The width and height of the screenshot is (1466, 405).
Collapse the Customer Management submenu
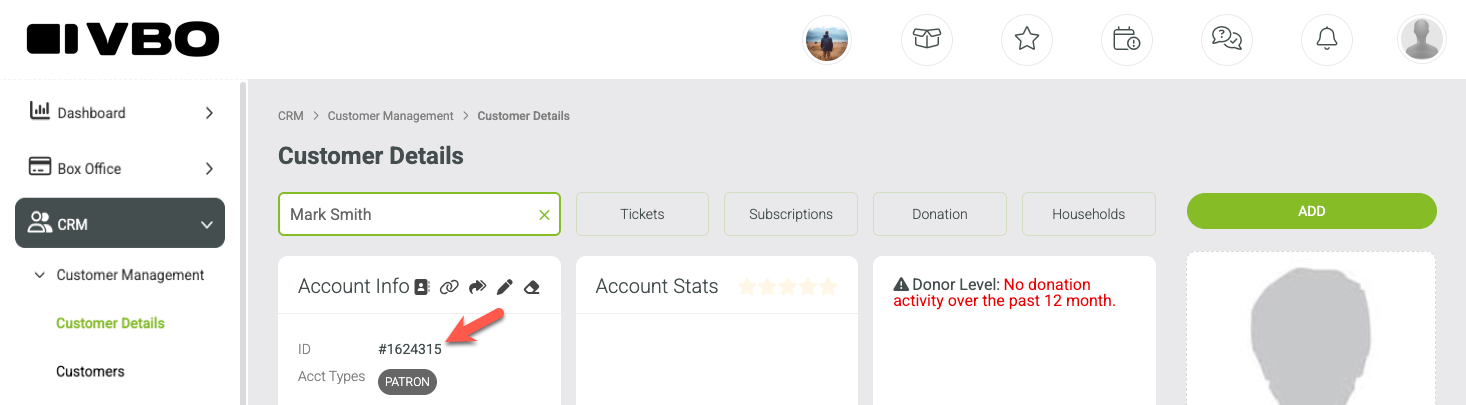coord(39,275)
